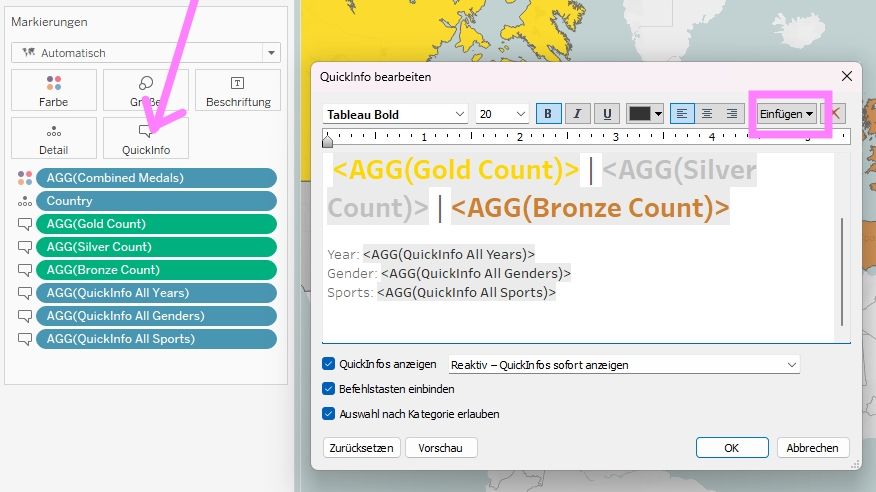Viewport: 876px width, 492px height.
Task: Open the Tableau Bold font dropdown
Action: tap(394, 114)
